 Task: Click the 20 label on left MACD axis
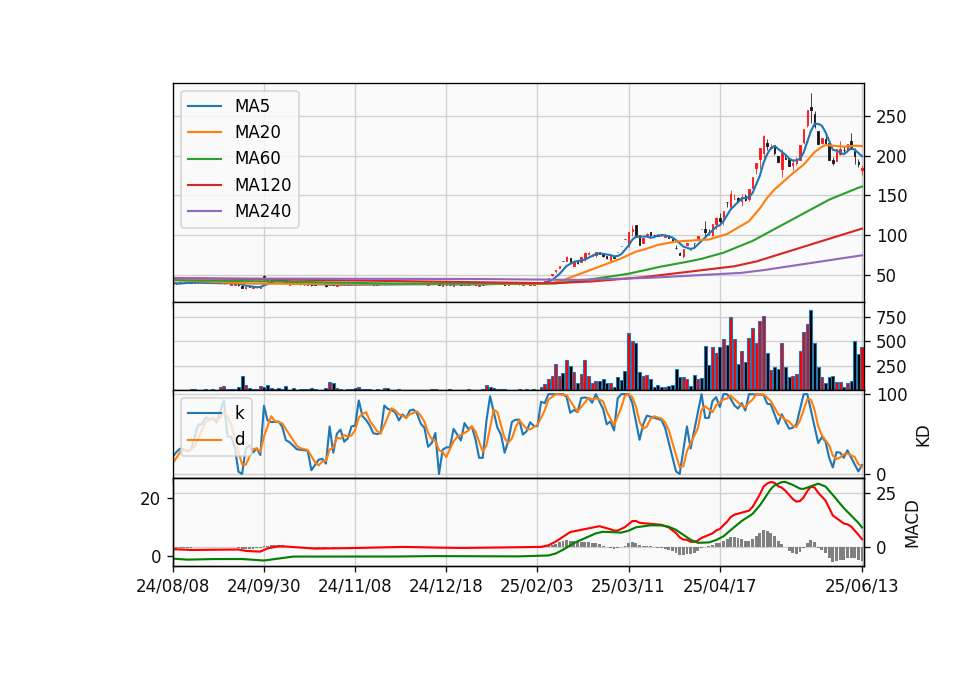pos(150,499)
